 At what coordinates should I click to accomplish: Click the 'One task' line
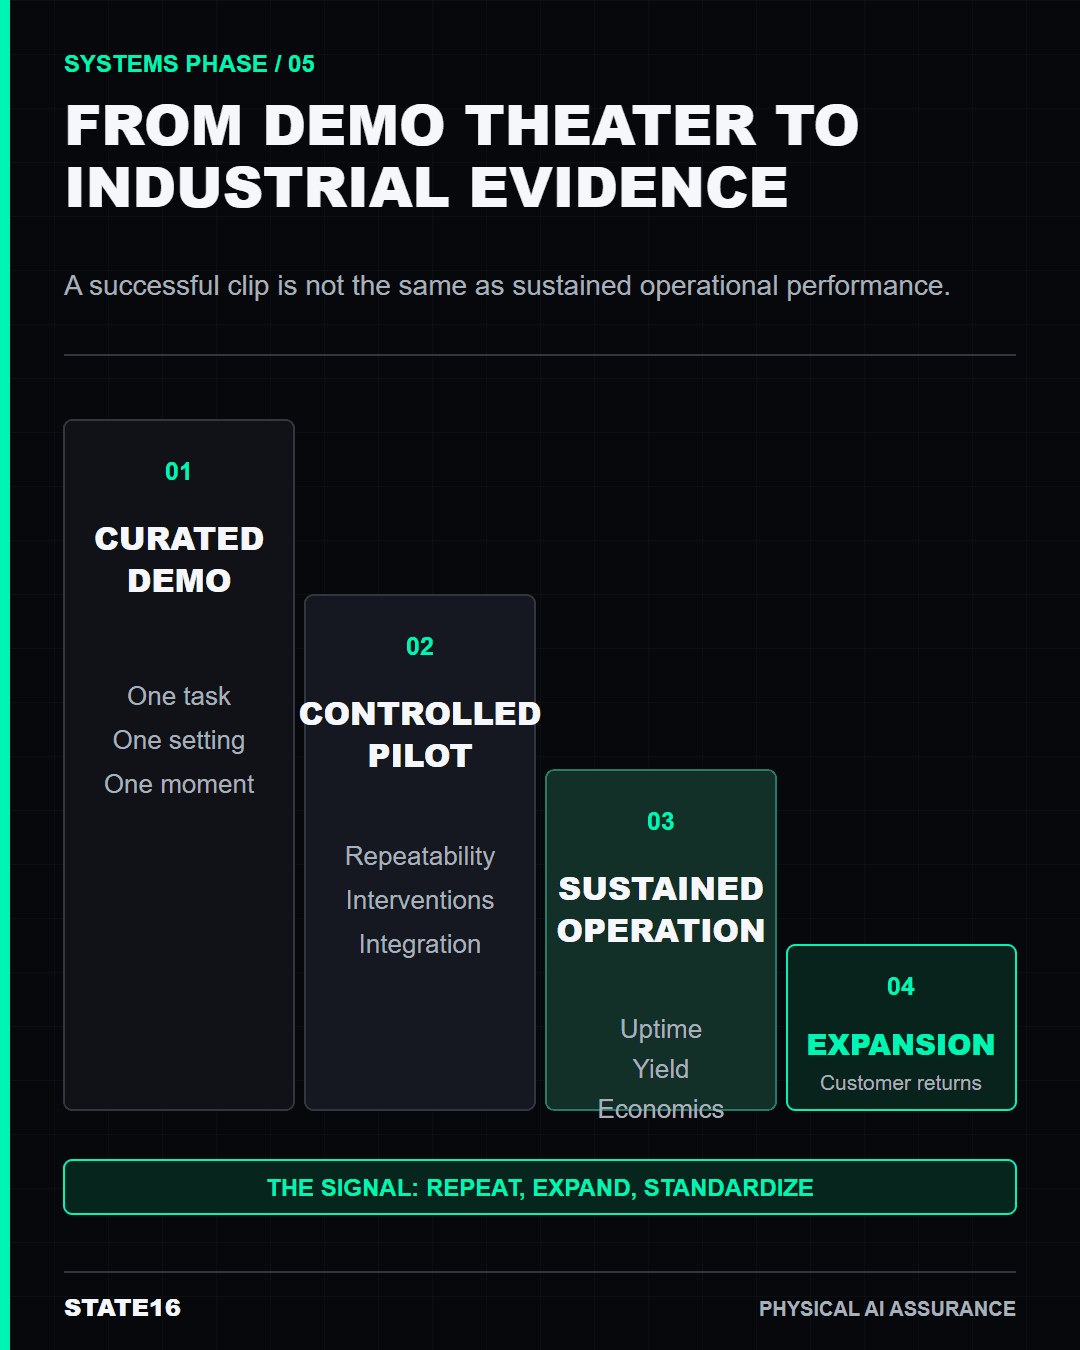tap(179, 696)
